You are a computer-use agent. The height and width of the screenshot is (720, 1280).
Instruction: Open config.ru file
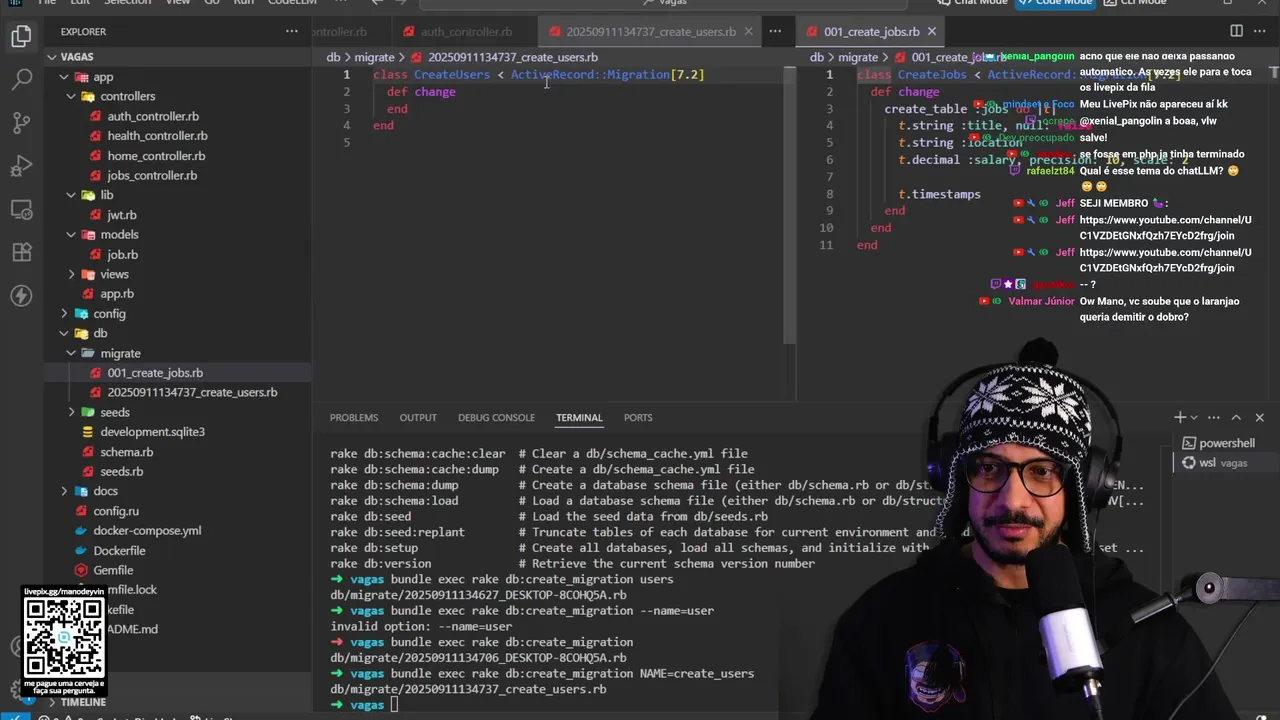tap(116, 511)
